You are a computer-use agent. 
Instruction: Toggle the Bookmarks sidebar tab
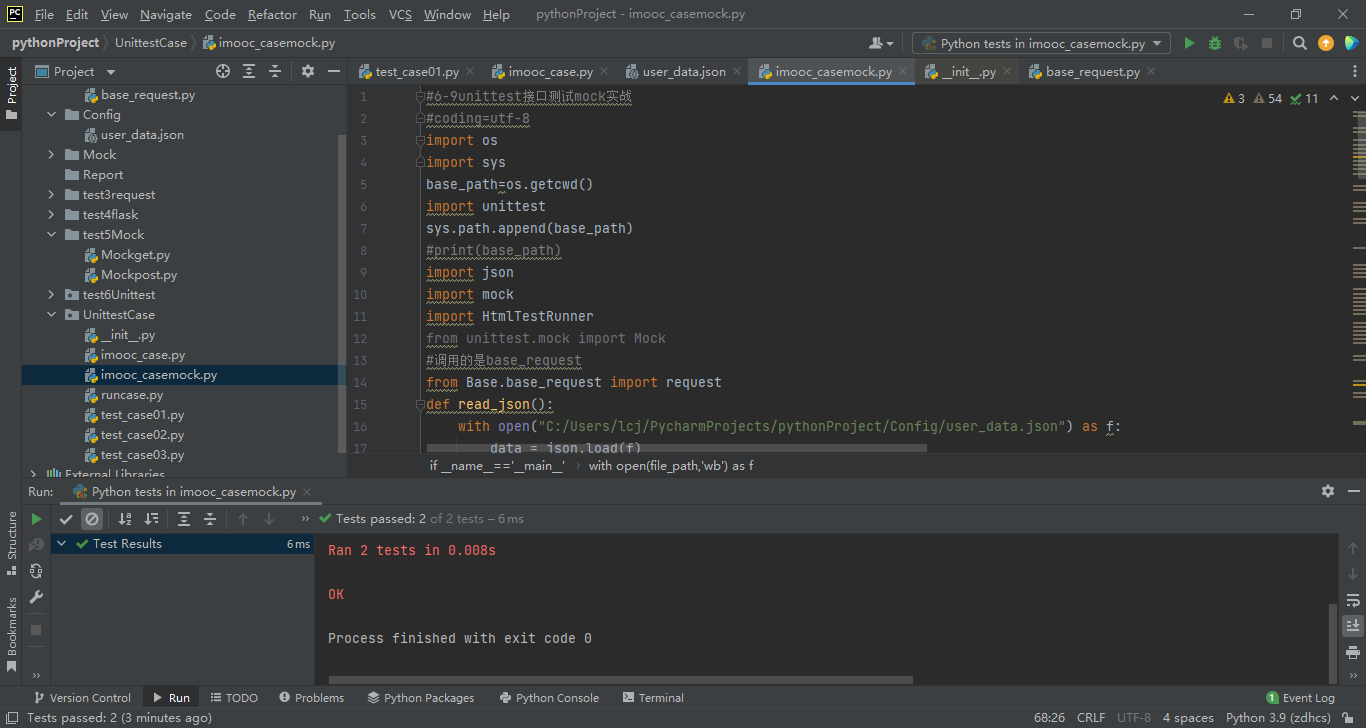[x=12, y=634]
